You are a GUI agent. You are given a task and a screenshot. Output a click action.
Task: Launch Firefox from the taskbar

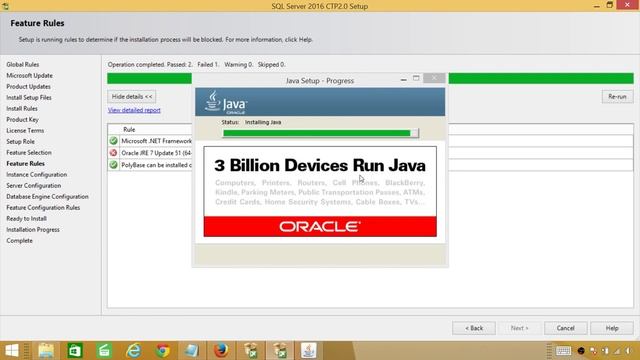[221, 351]
